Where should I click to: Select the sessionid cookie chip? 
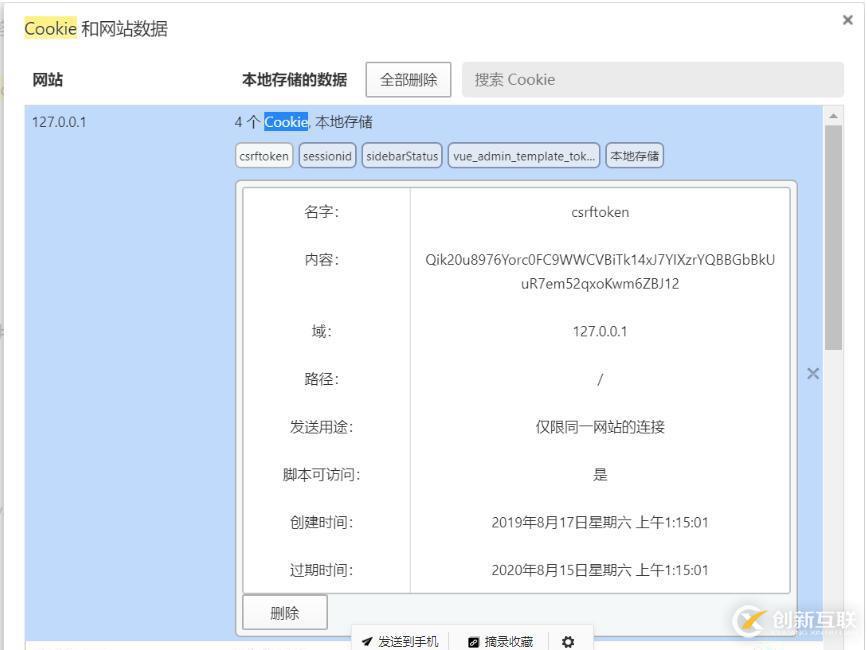coord(327,156)
